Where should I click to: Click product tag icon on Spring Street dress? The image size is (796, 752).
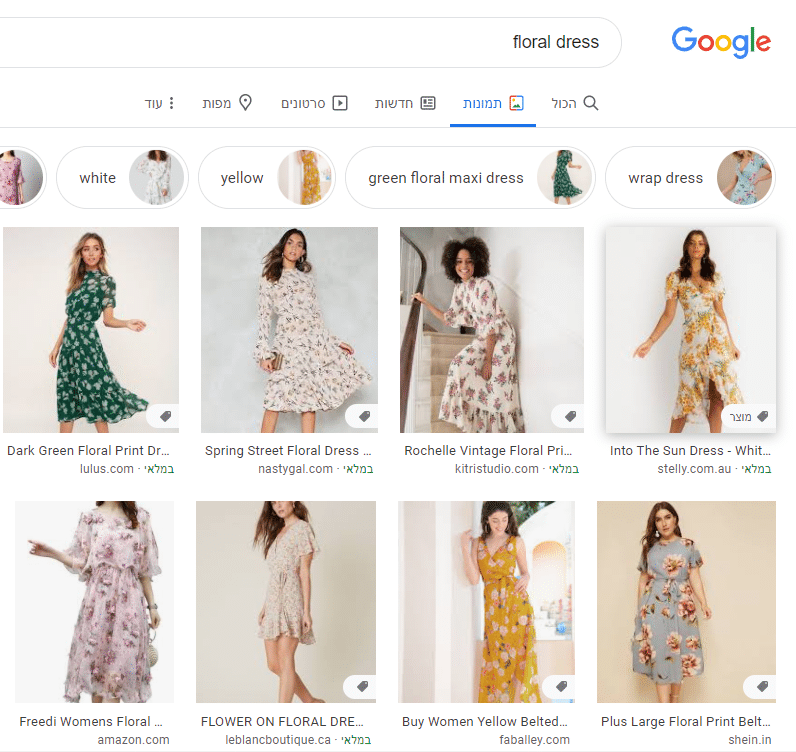tap(362, 416)
